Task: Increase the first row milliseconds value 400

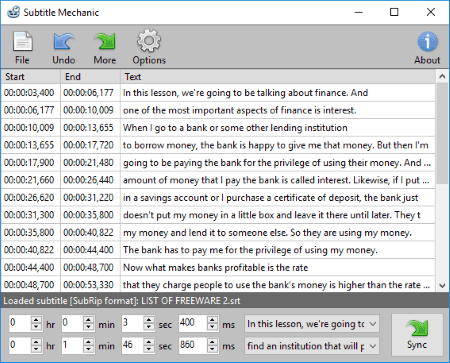Action: tap(212, 320)
